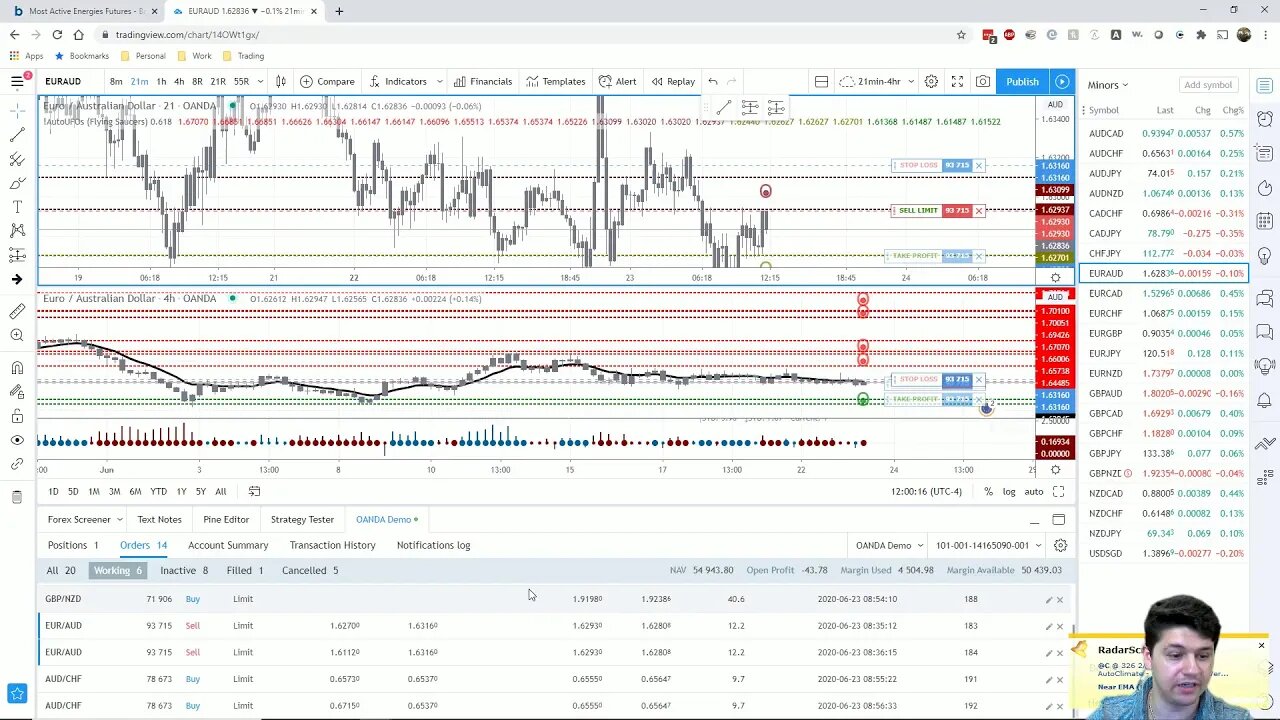
Task: Switch to the Account Summary tab
Action: pyautogui.click(x=228, y=545)
